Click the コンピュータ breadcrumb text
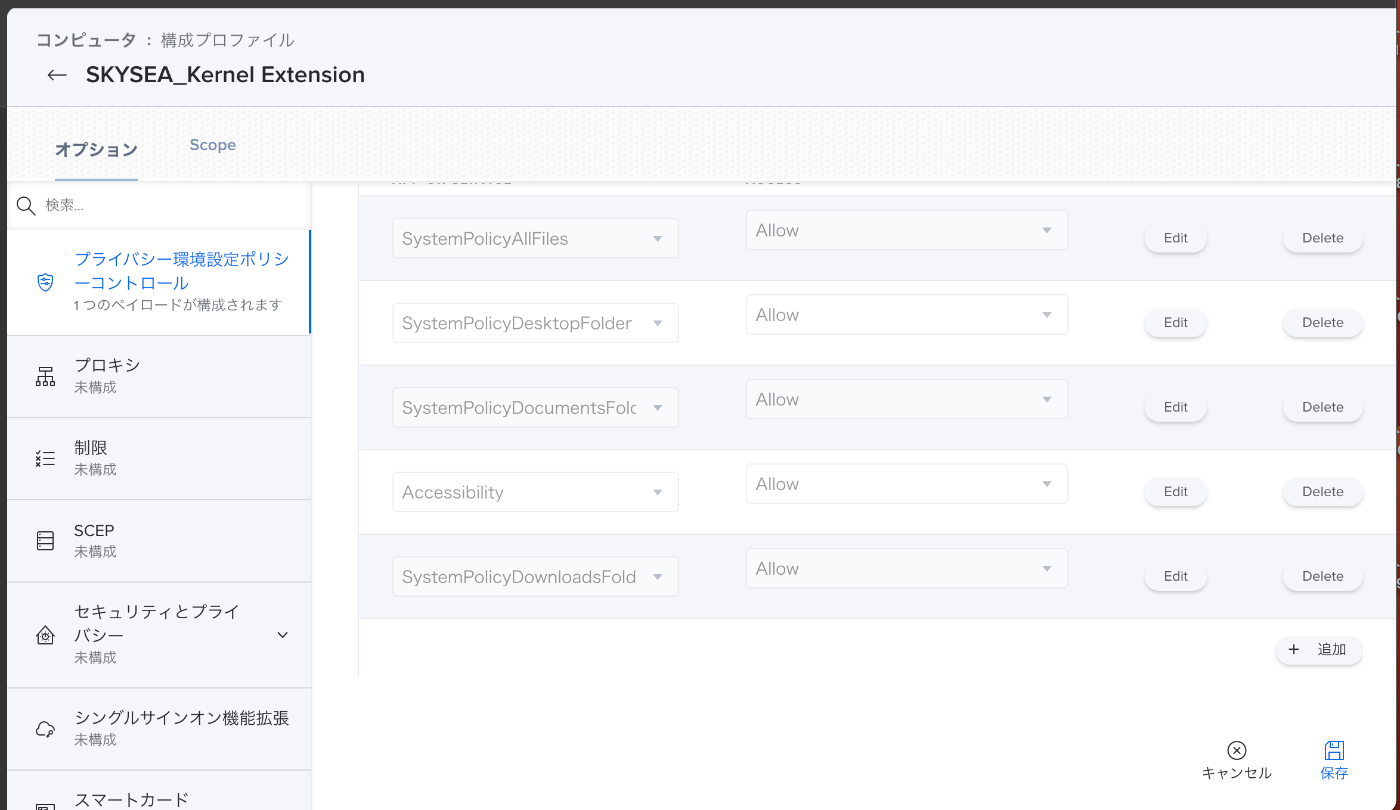Viewport: 1400px width, 810px height. click(x=85, y=41)
